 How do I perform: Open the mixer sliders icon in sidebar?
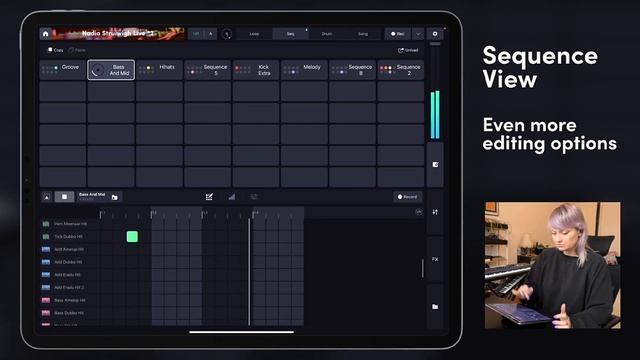pyautogui.click(x=435, y=212)
